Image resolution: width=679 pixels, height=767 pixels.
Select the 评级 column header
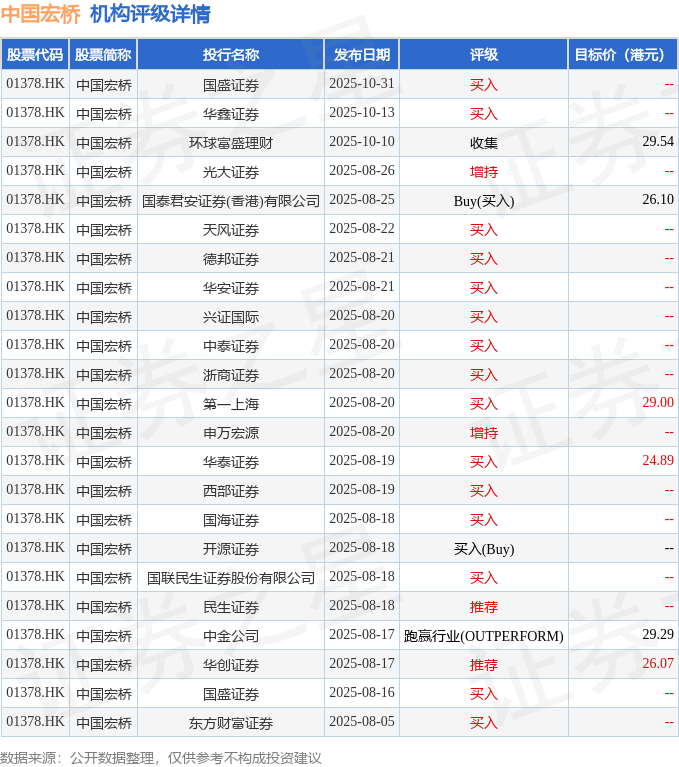click(484, 55)
